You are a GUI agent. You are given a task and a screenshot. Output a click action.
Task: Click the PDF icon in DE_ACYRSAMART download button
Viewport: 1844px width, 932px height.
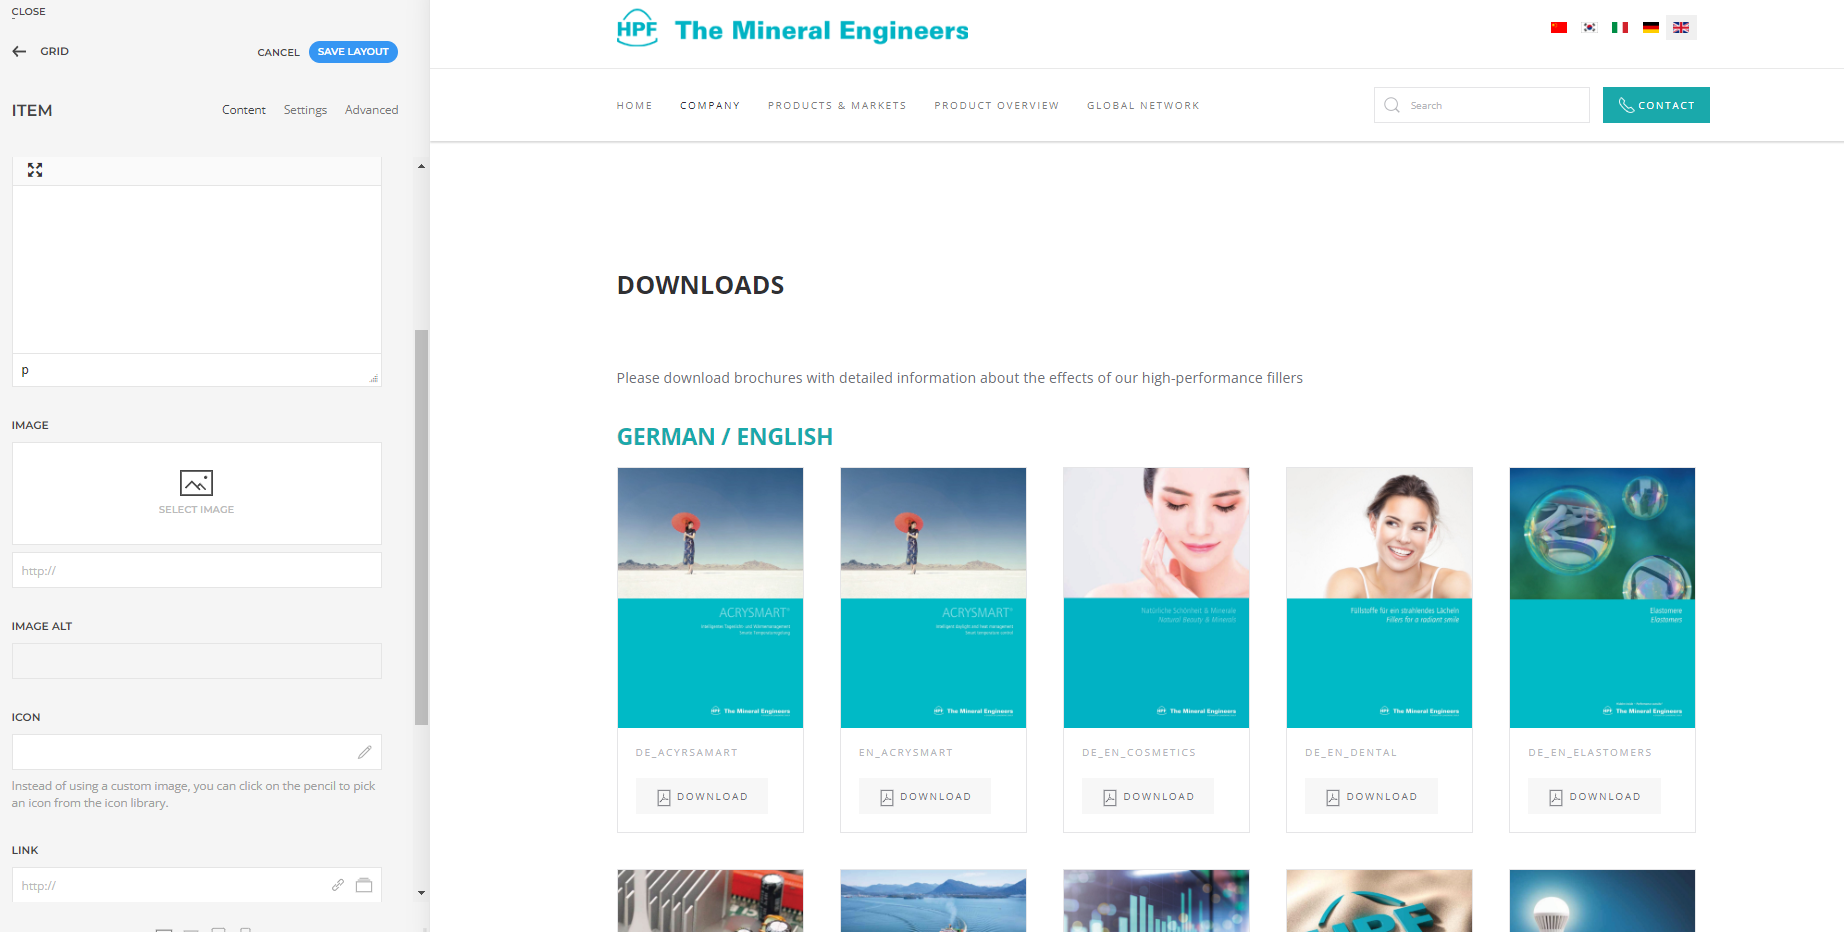[663, 797]
